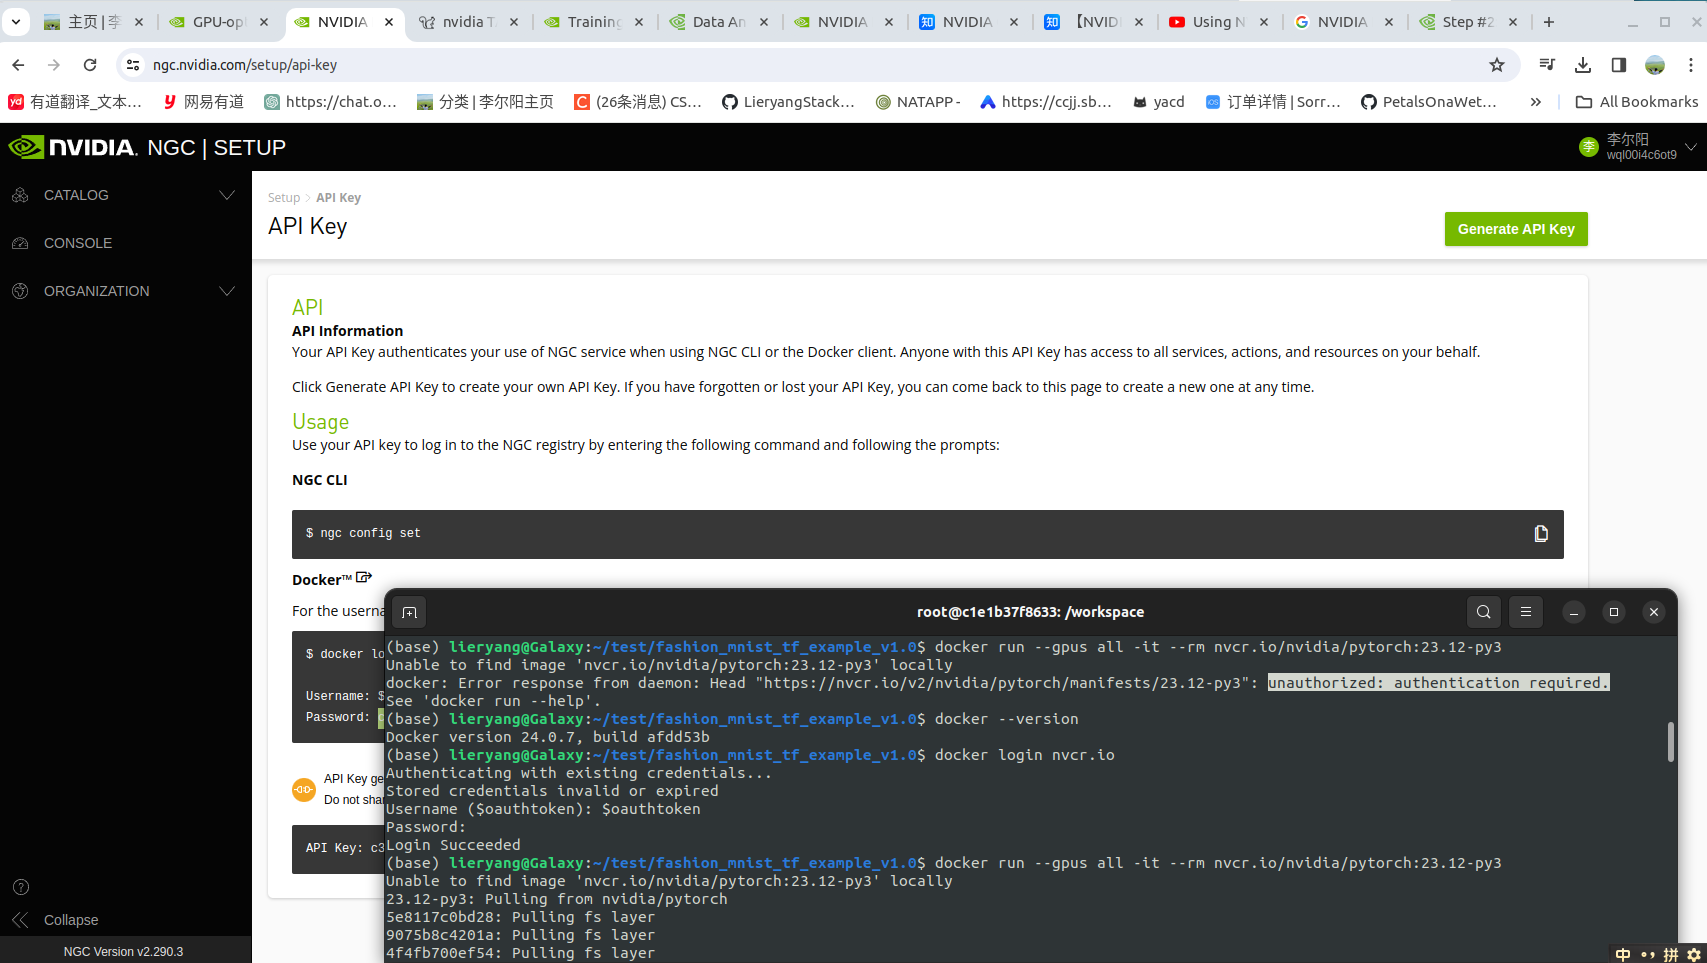1707x963 pixels.
Task: Open the LieryangStack GitHub bookmark
Action: (x=788, y=102)
